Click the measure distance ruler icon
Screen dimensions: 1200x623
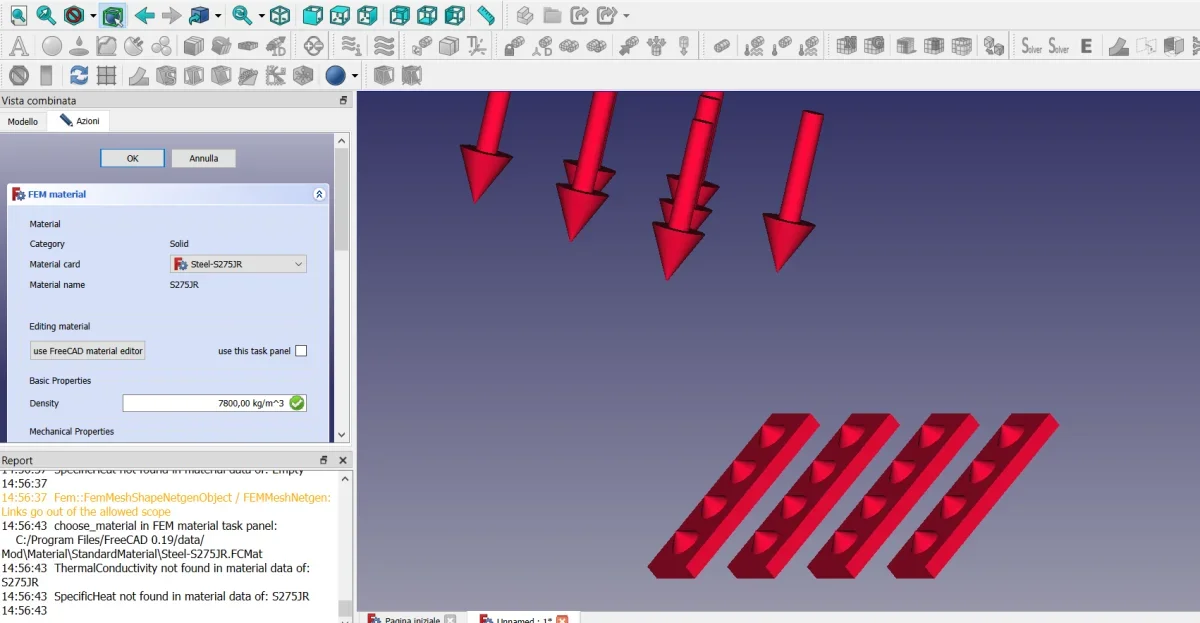point(486,15)
